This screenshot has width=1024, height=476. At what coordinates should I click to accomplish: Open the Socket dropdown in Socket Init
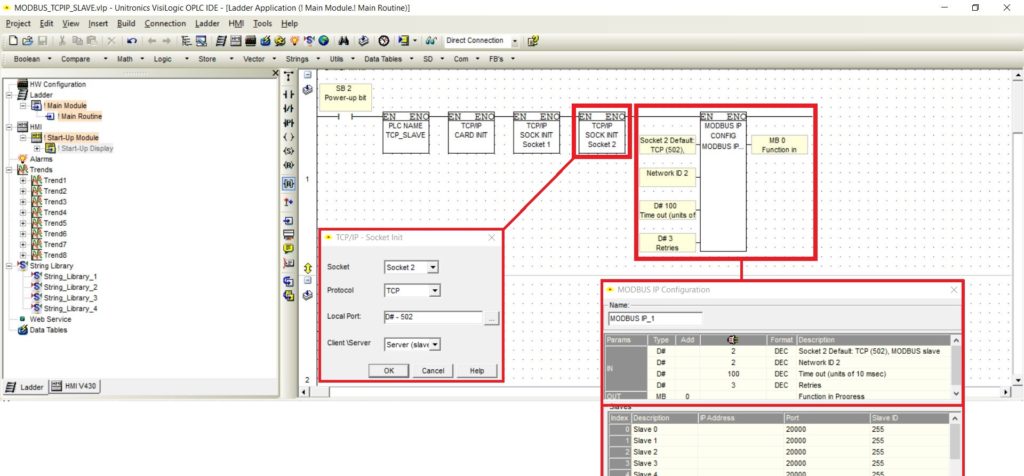pos(432,267)
